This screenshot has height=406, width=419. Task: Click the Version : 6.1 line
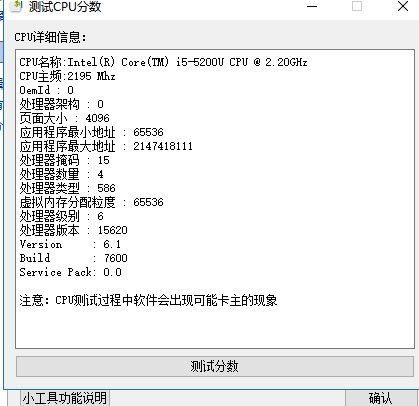pyautogui.click(x=70, y=244)
